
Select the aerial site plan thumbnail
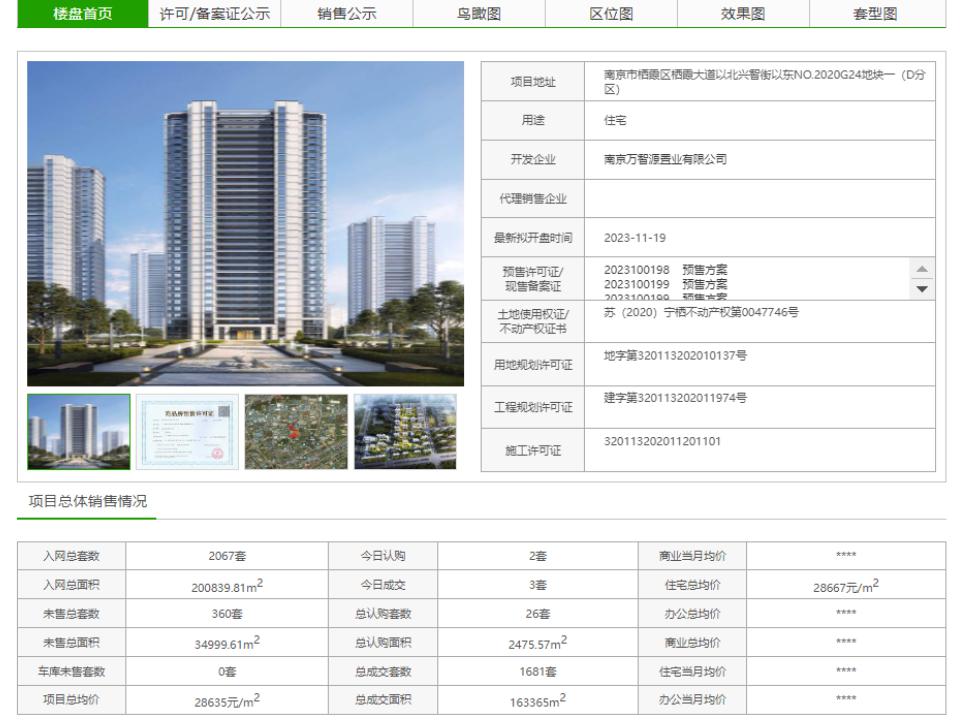tap(406, 432)
